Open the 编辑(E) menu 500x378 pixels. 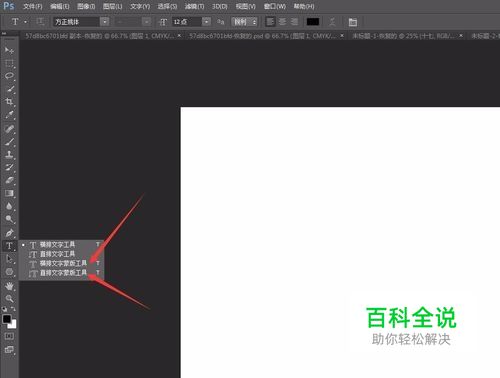tap(59, 6)
